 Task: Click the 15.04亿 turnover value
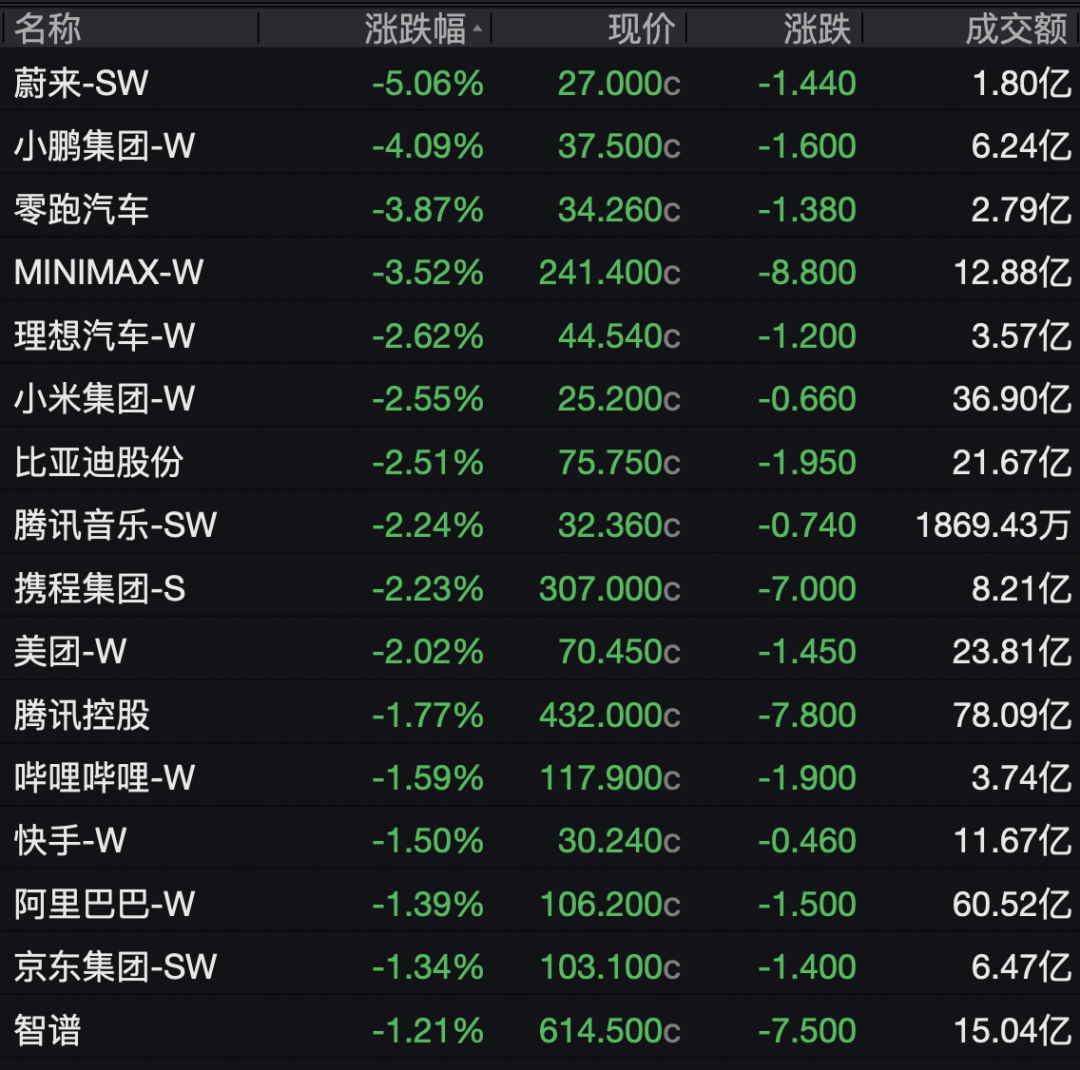[1013, 1031]
